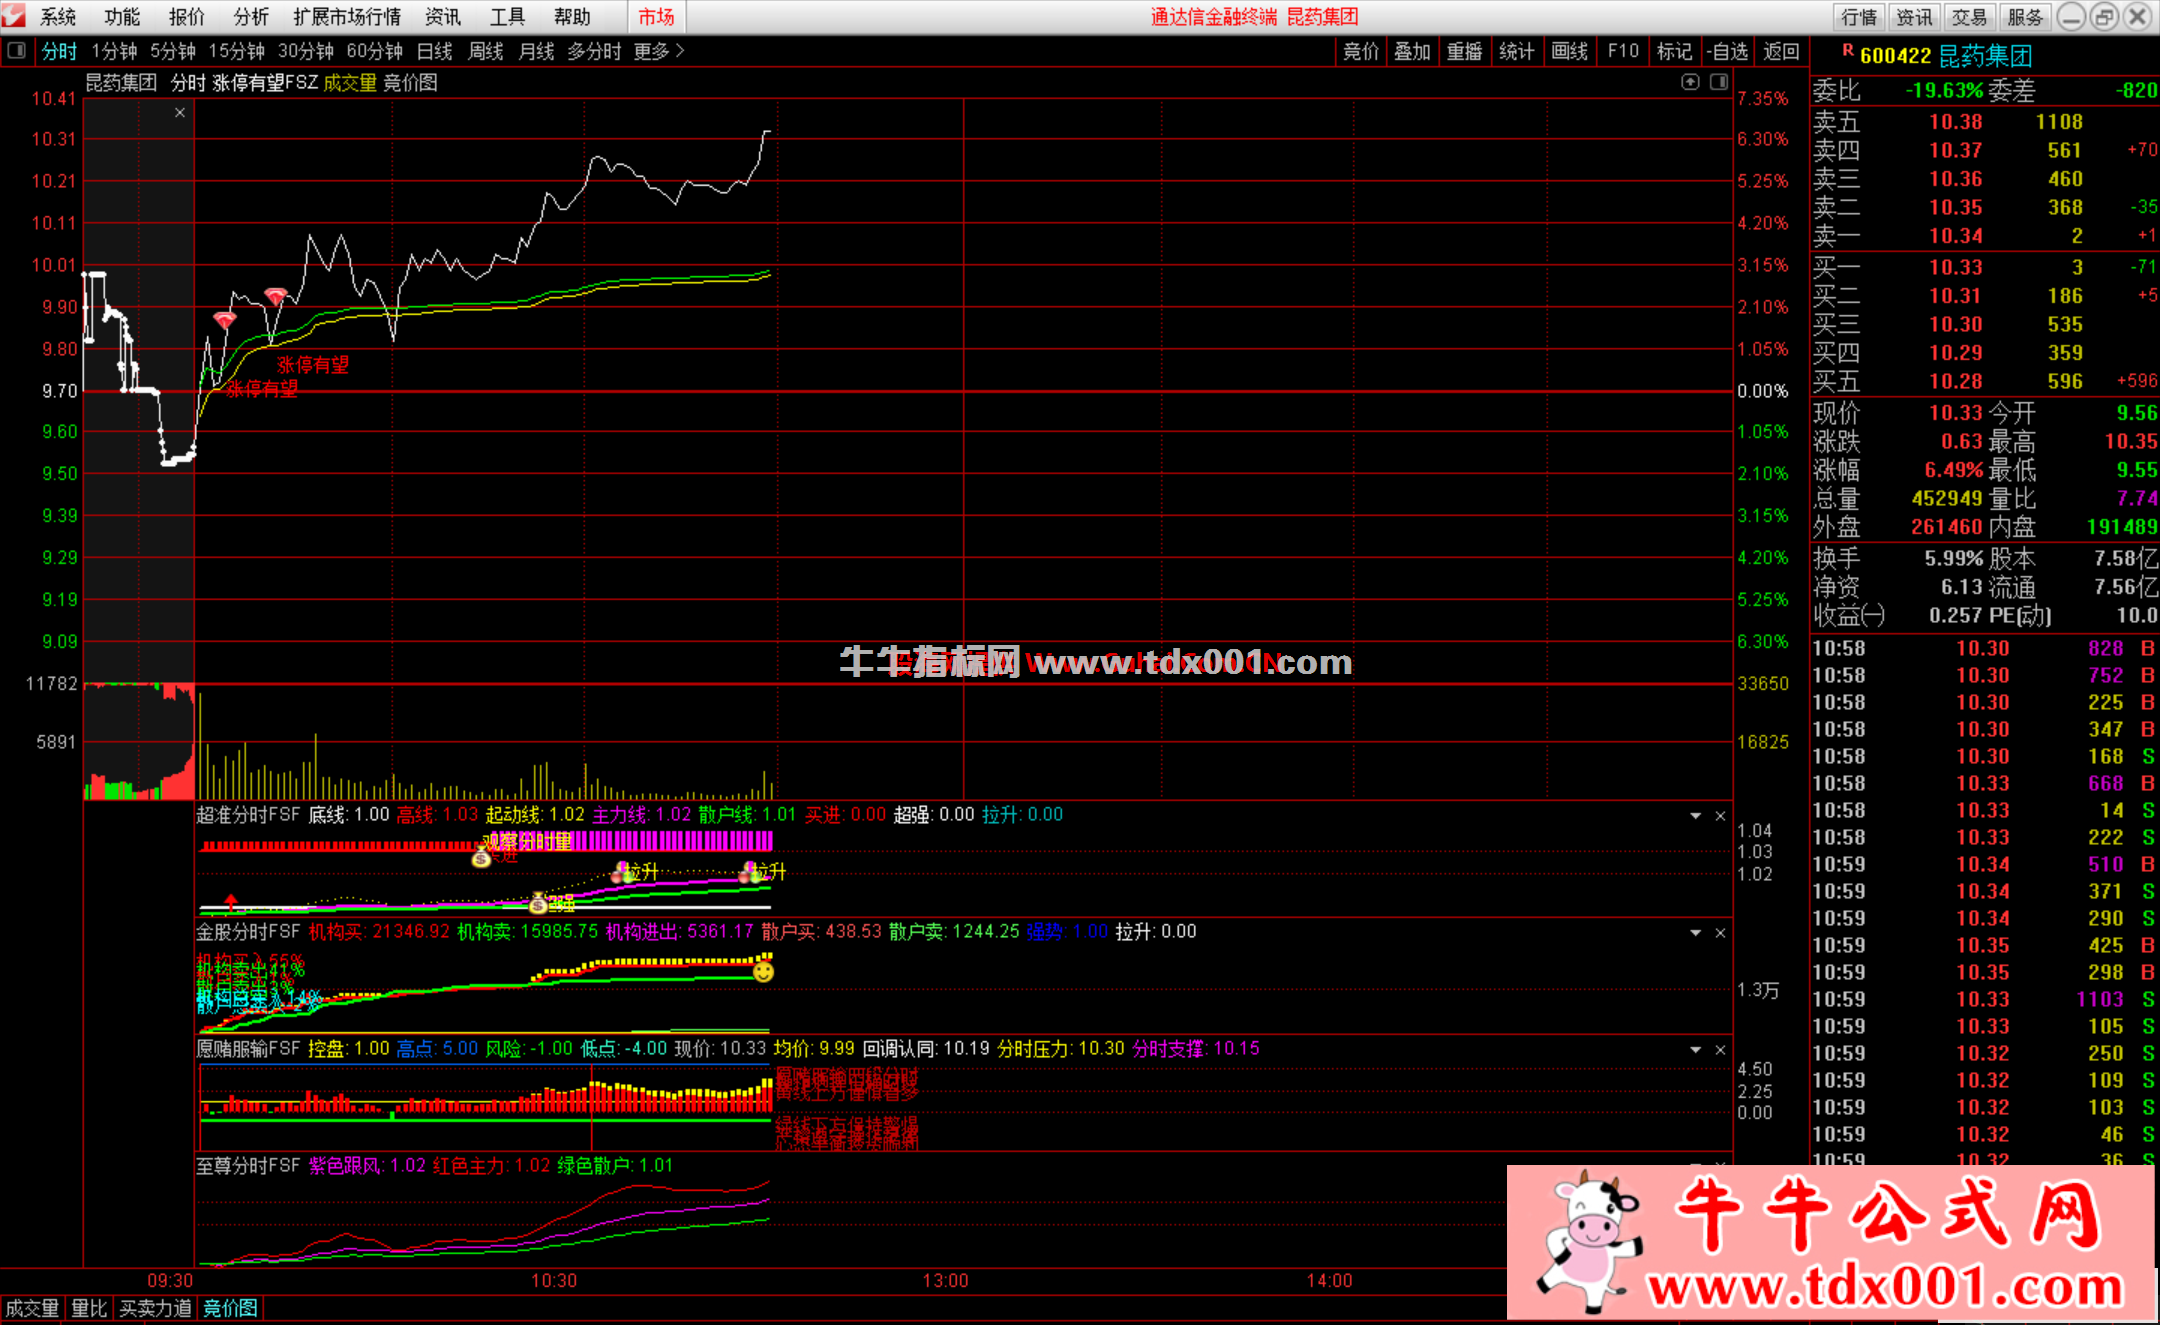Click the second red diamond signal marker
Image resolution: width=2160 pixels, height=1325 pixels.
tap(275, 296)
